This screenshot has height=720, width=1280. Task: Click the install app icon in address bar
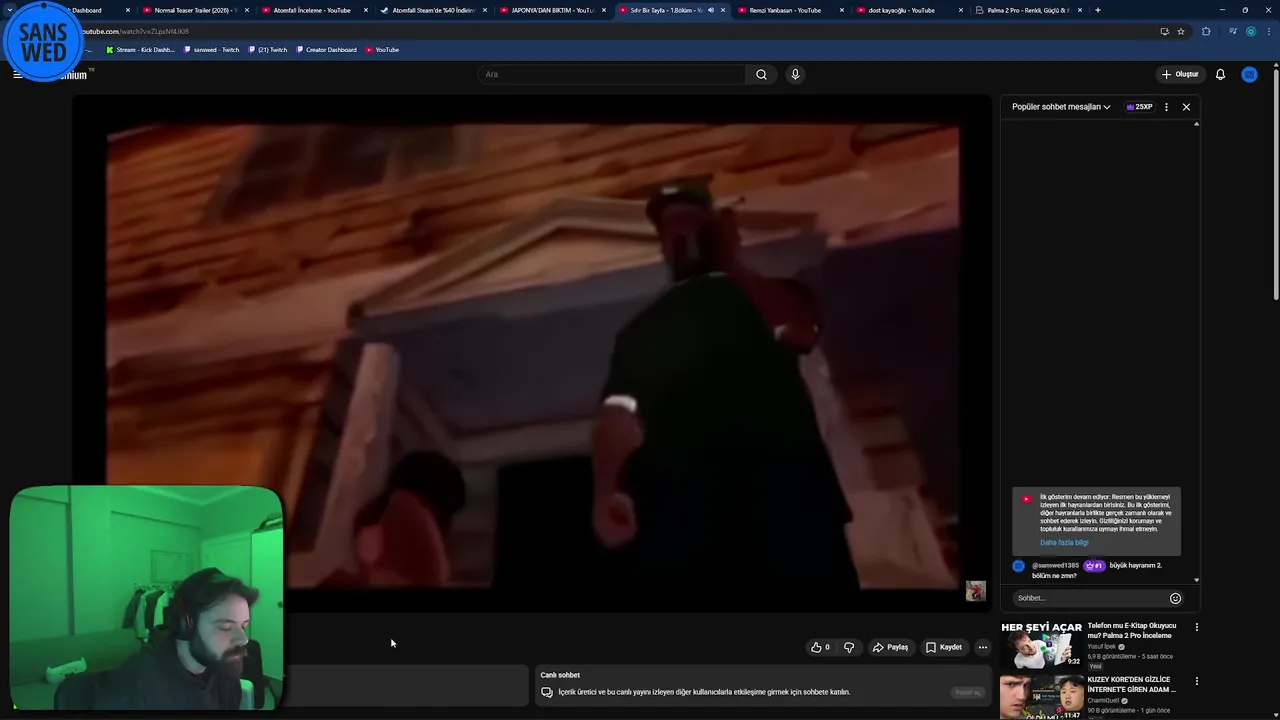1164,31
